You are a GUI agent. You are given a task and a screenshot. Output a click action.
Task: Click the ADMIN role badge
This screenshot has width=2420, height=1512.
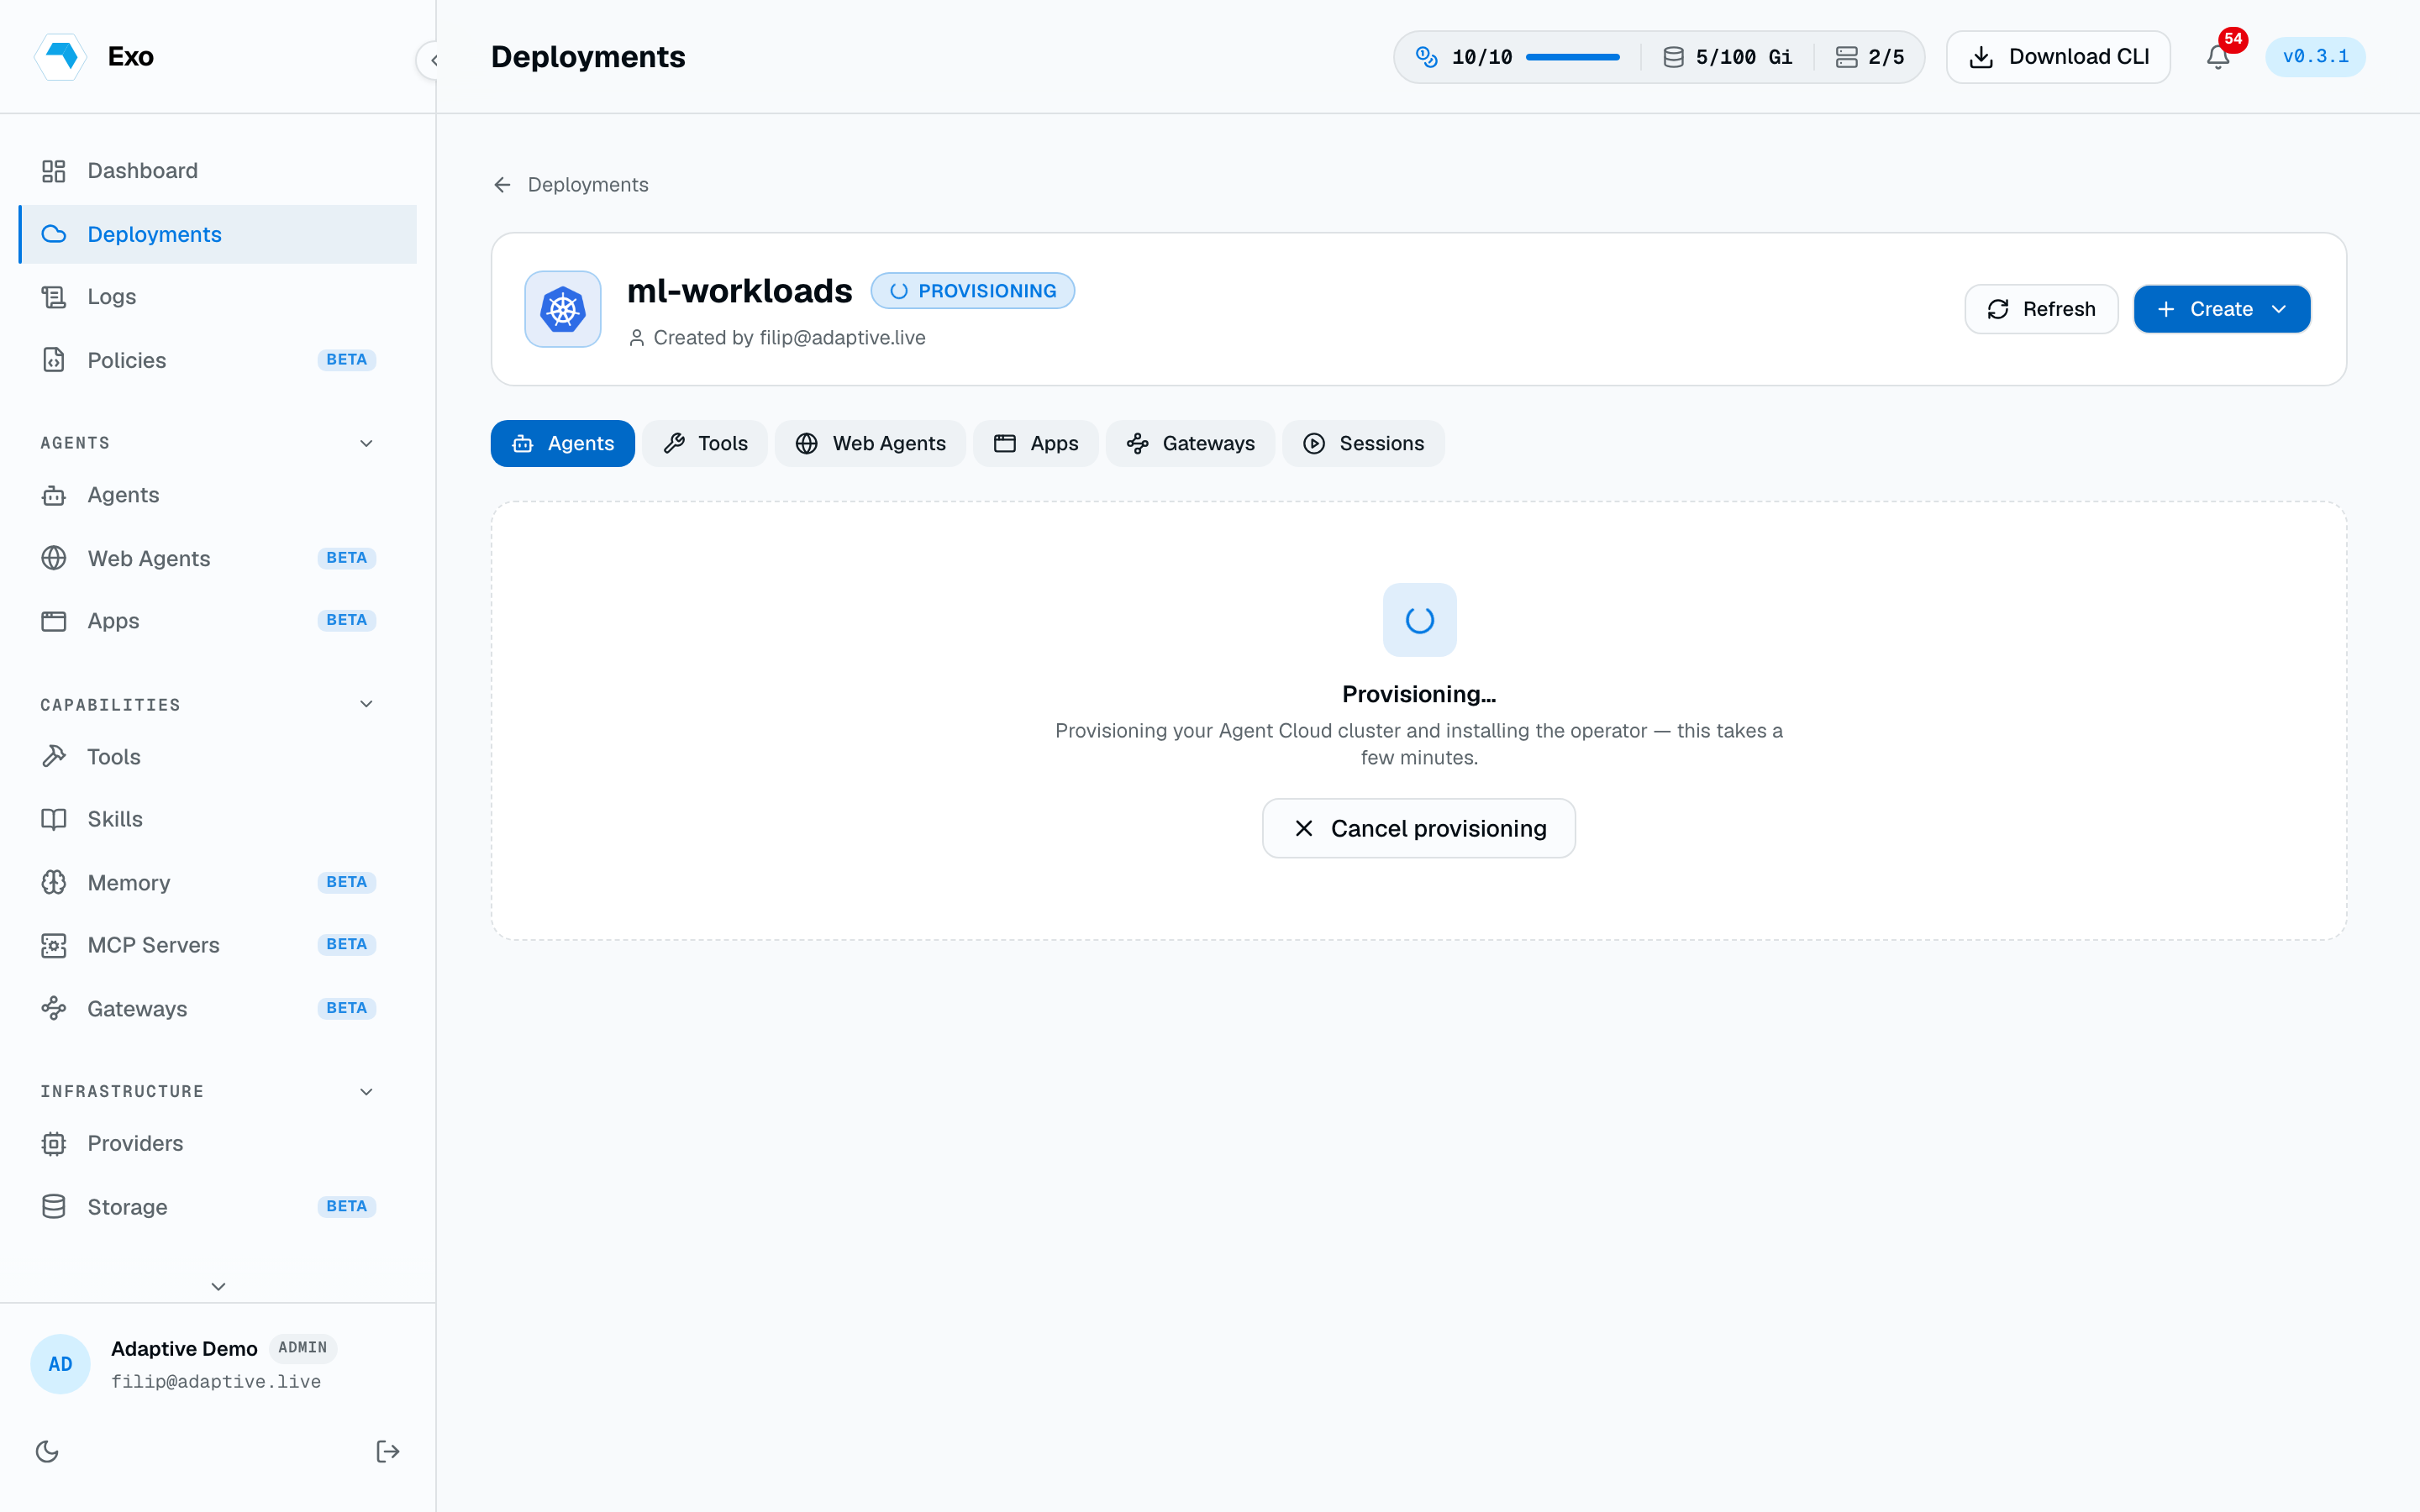(x=303, y=1348)
